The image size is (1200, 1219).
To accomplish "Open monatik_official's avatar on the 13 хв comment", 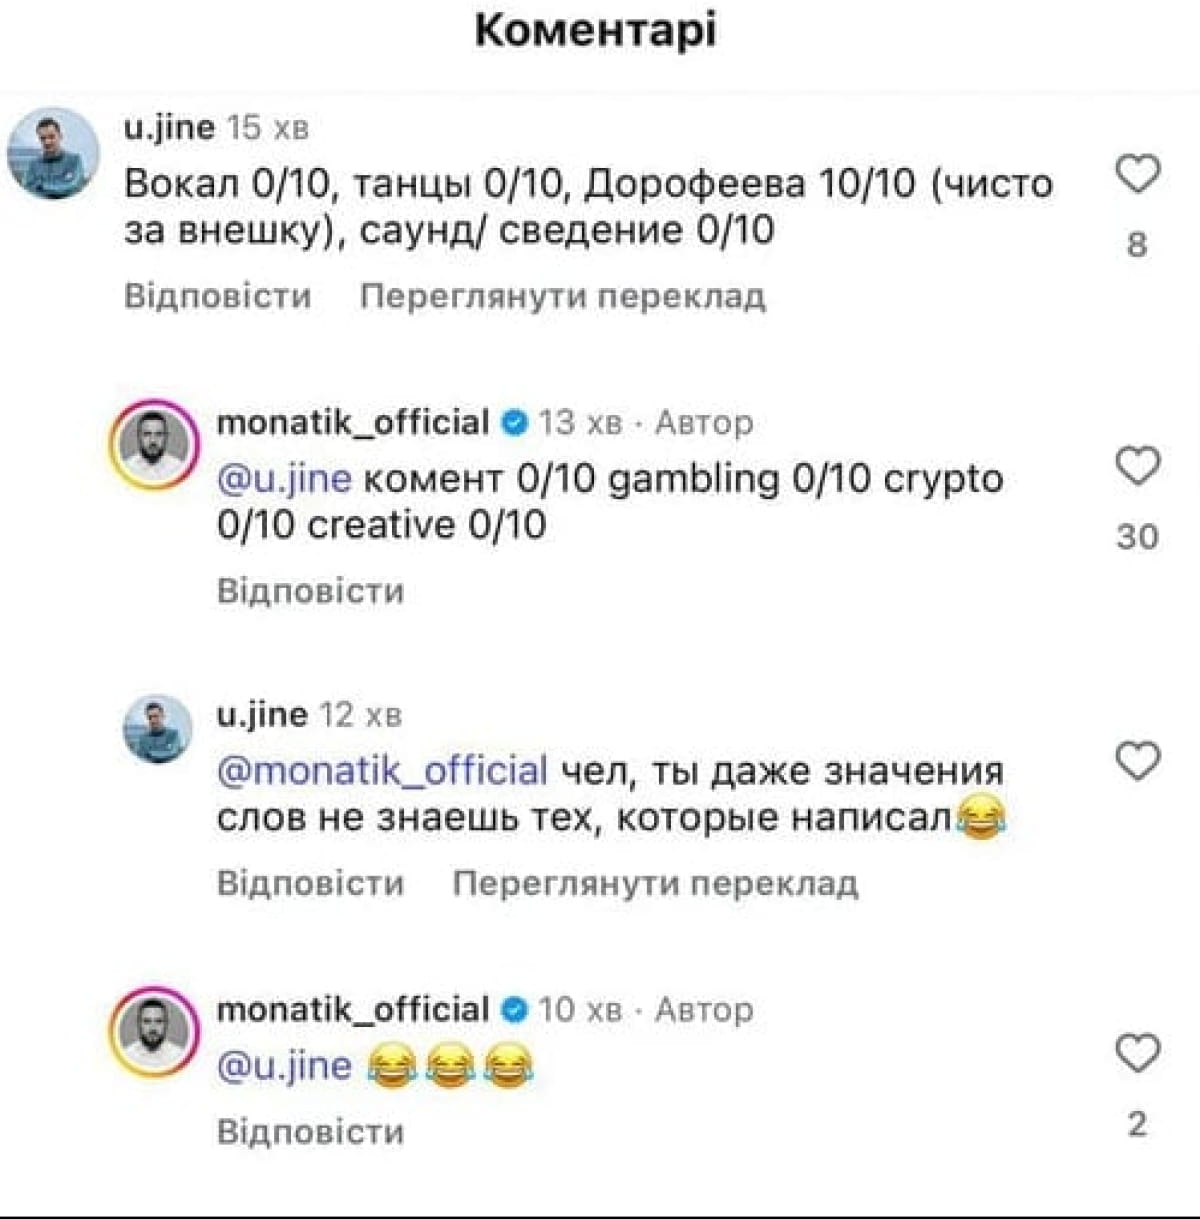I will point(153,445).
